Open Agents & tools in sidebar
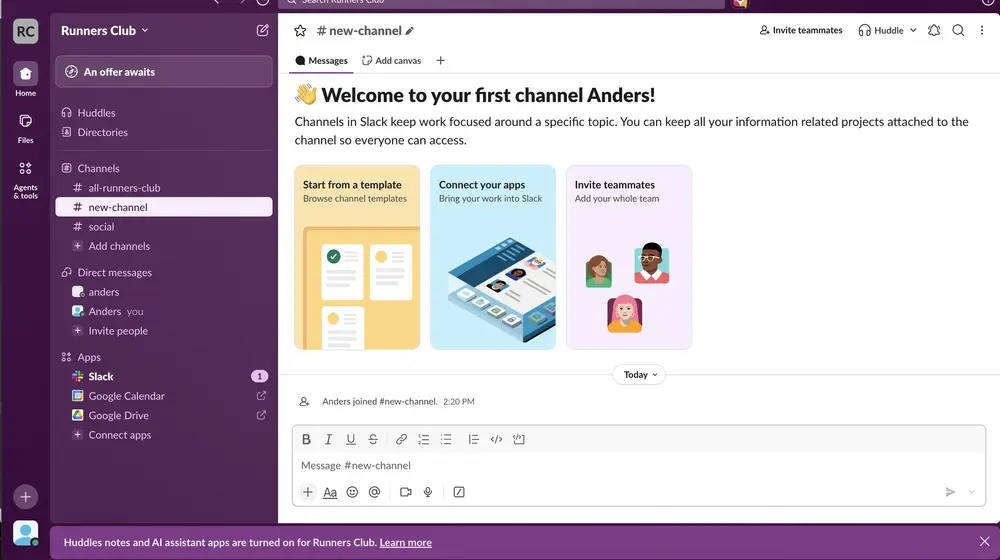 [26, 180]
